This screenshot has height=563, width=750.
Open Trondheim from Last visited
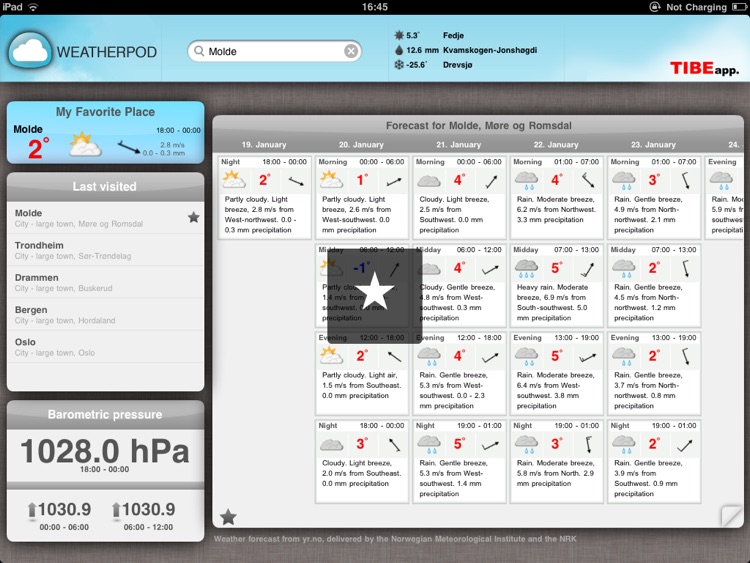[106, 250]
